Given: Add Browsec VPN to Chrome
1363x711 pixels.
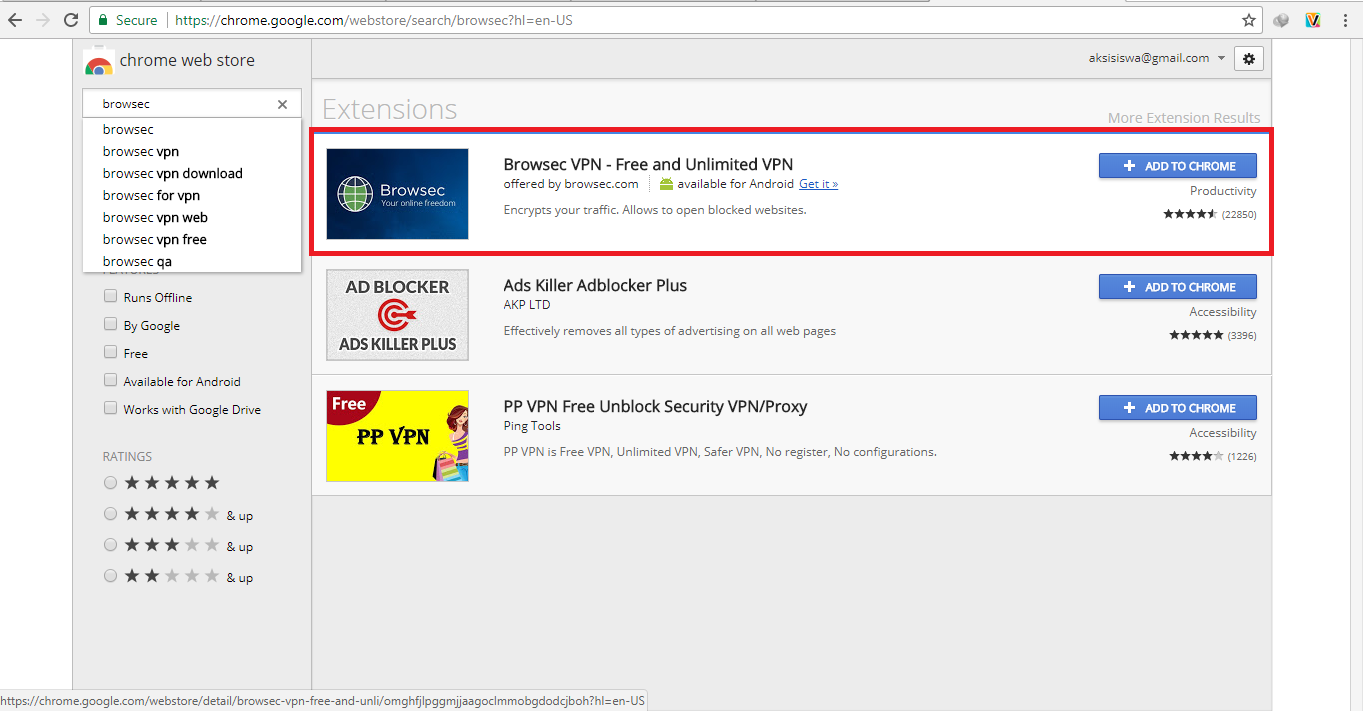Looking at the screenshot, I should (x=1178, y=166).
